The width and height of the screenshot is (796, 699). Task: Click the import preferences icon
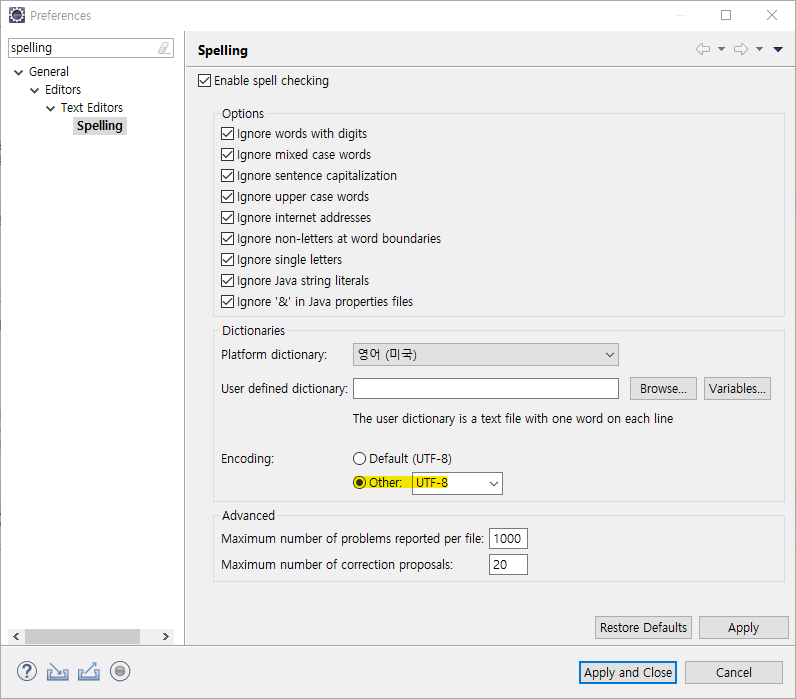coord(57,672)
